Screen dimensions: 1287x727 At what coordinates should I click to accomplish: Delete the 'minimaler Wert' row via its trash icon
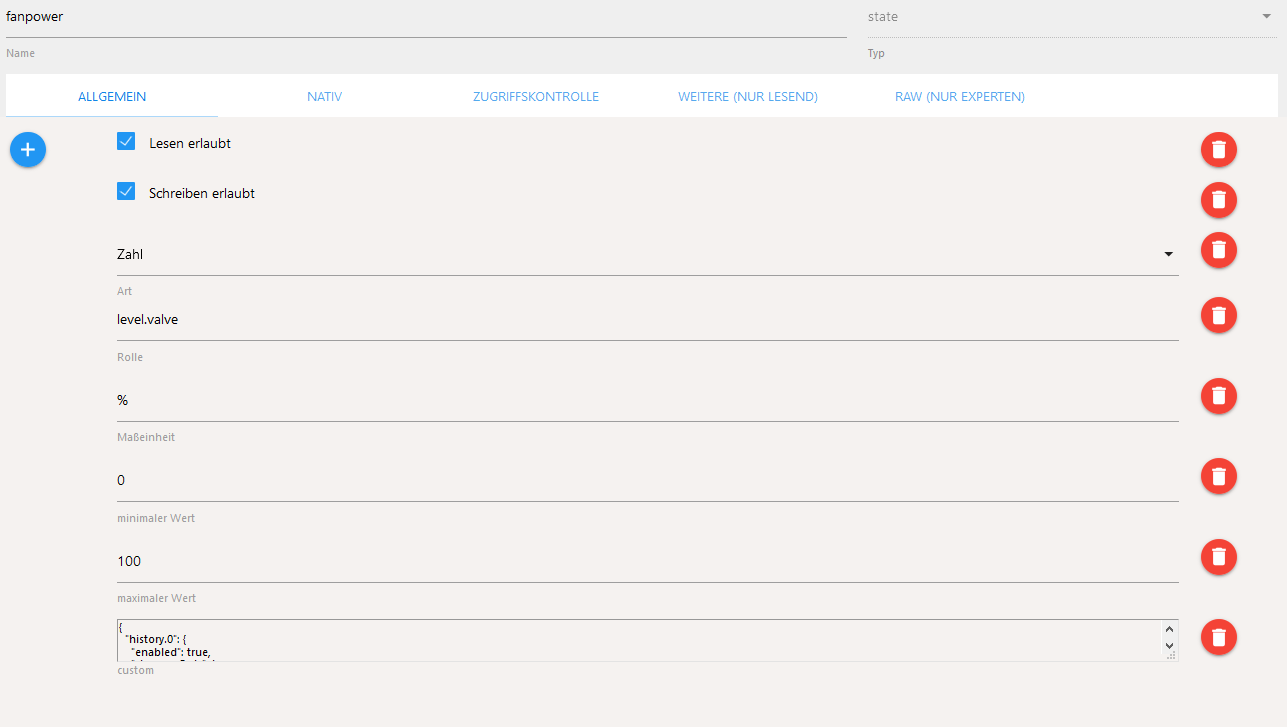pos(1218,476)
